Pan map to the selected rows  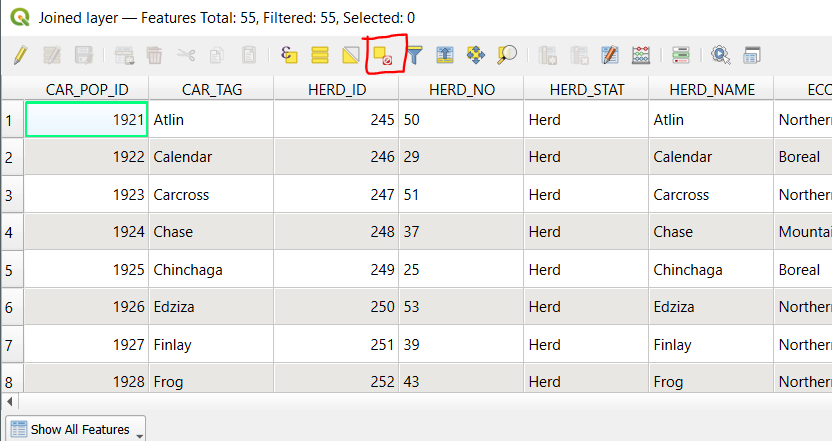coord(476,56)
